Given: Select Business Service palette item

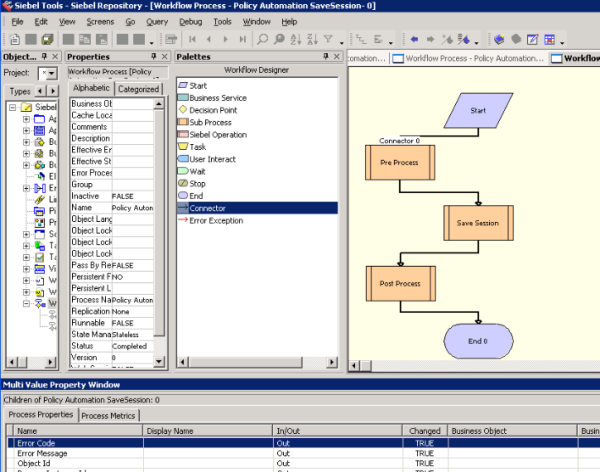Looking at the screenshot, I should (x=212, y=98).
